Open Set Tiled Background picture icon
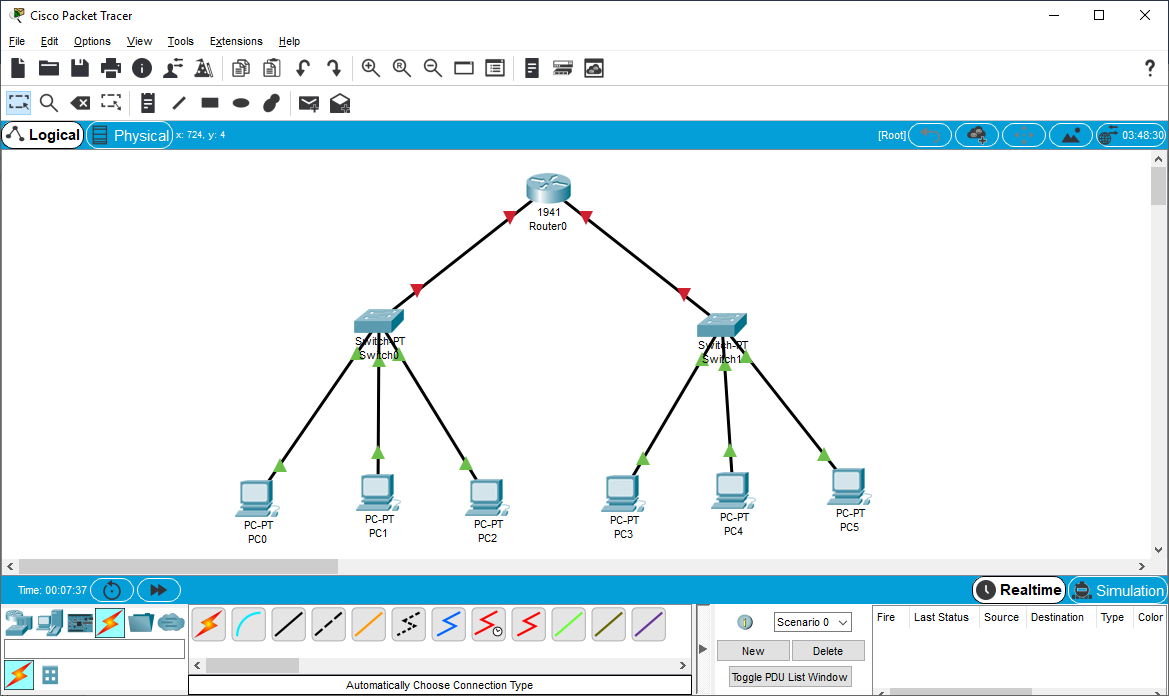This screenshot has height=696, width=1169. (1071, 135)
